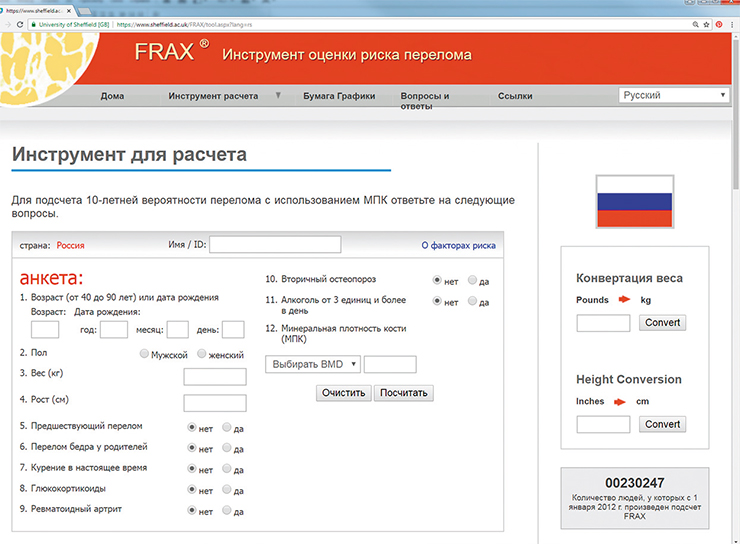The height and width of the screenshot is (544, 740).
Task: Switch to the sheffield.ac.uk browser tab
Action: click(36, 10)
